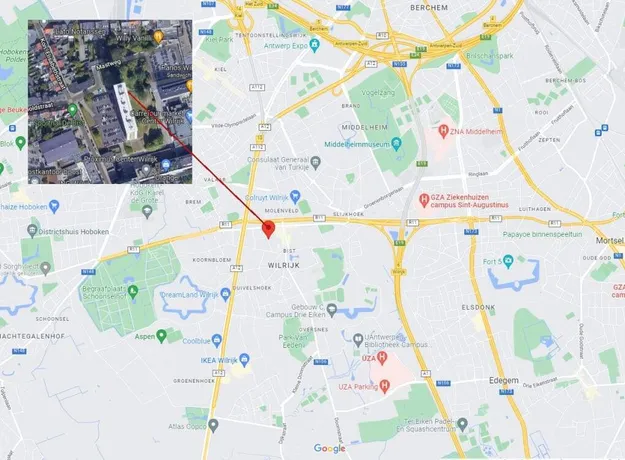Click the Google logo link
This screenshot has height=460, width=625.
[329, 448]
